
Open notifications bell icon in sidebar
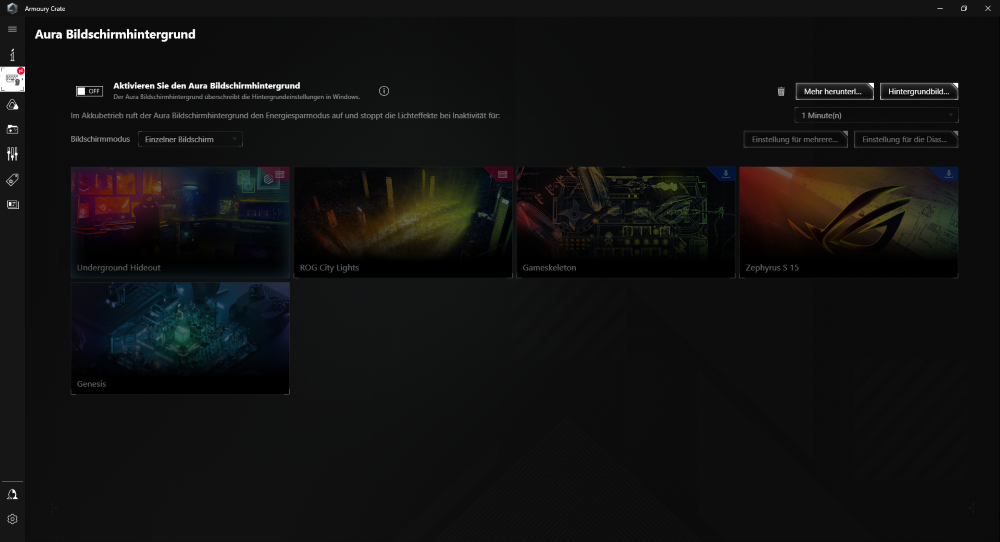[x=12, y=494]
